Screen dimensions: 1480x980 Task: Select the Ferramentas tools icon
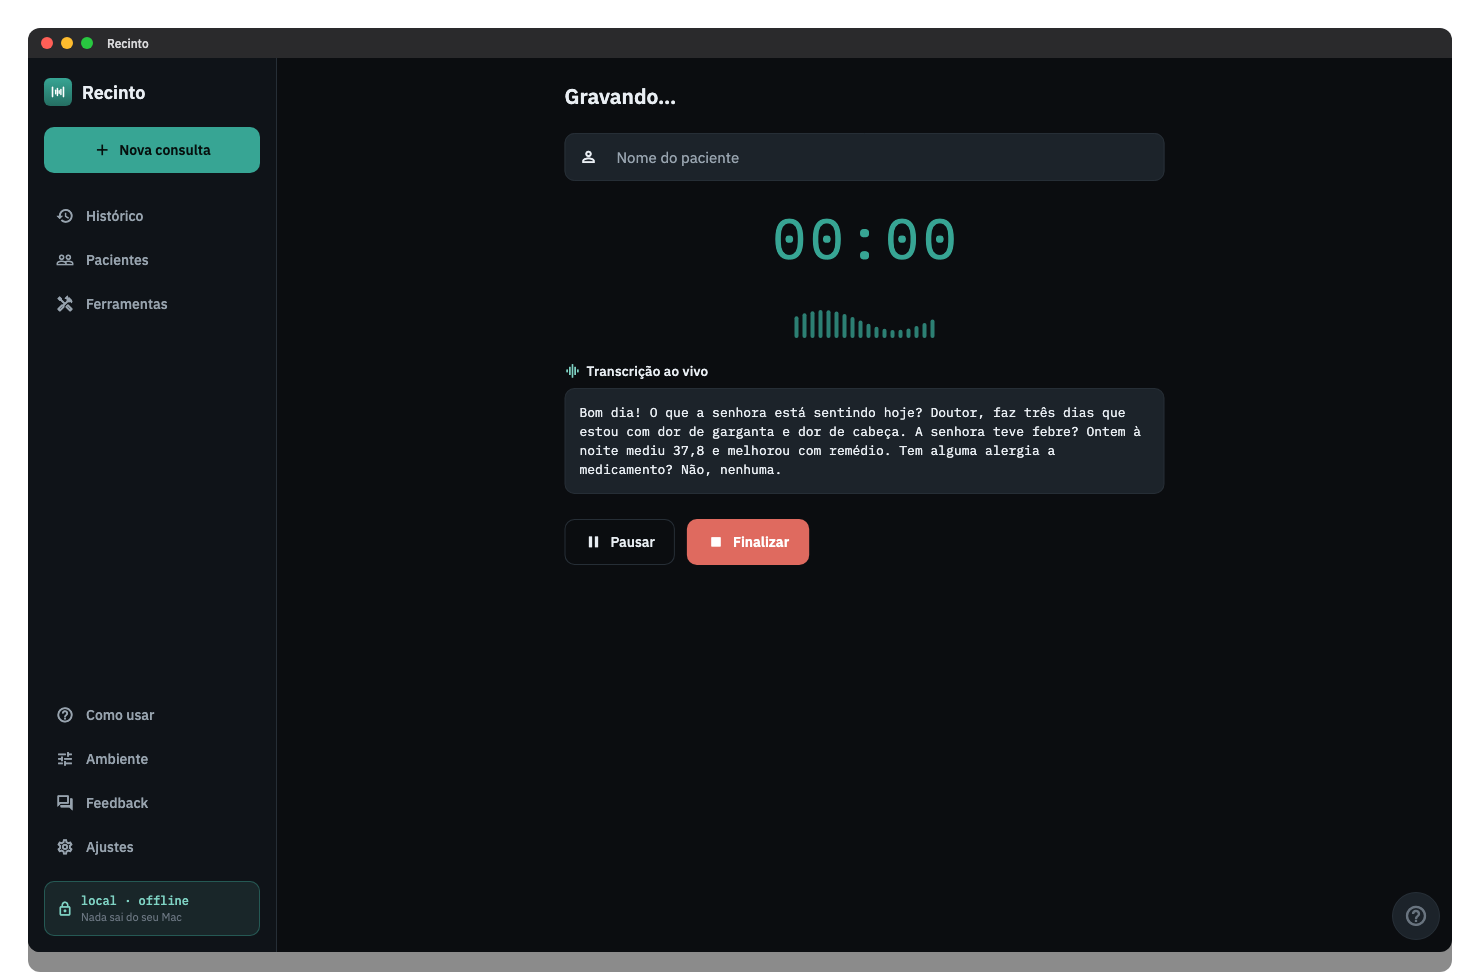[x=65, y=304]
